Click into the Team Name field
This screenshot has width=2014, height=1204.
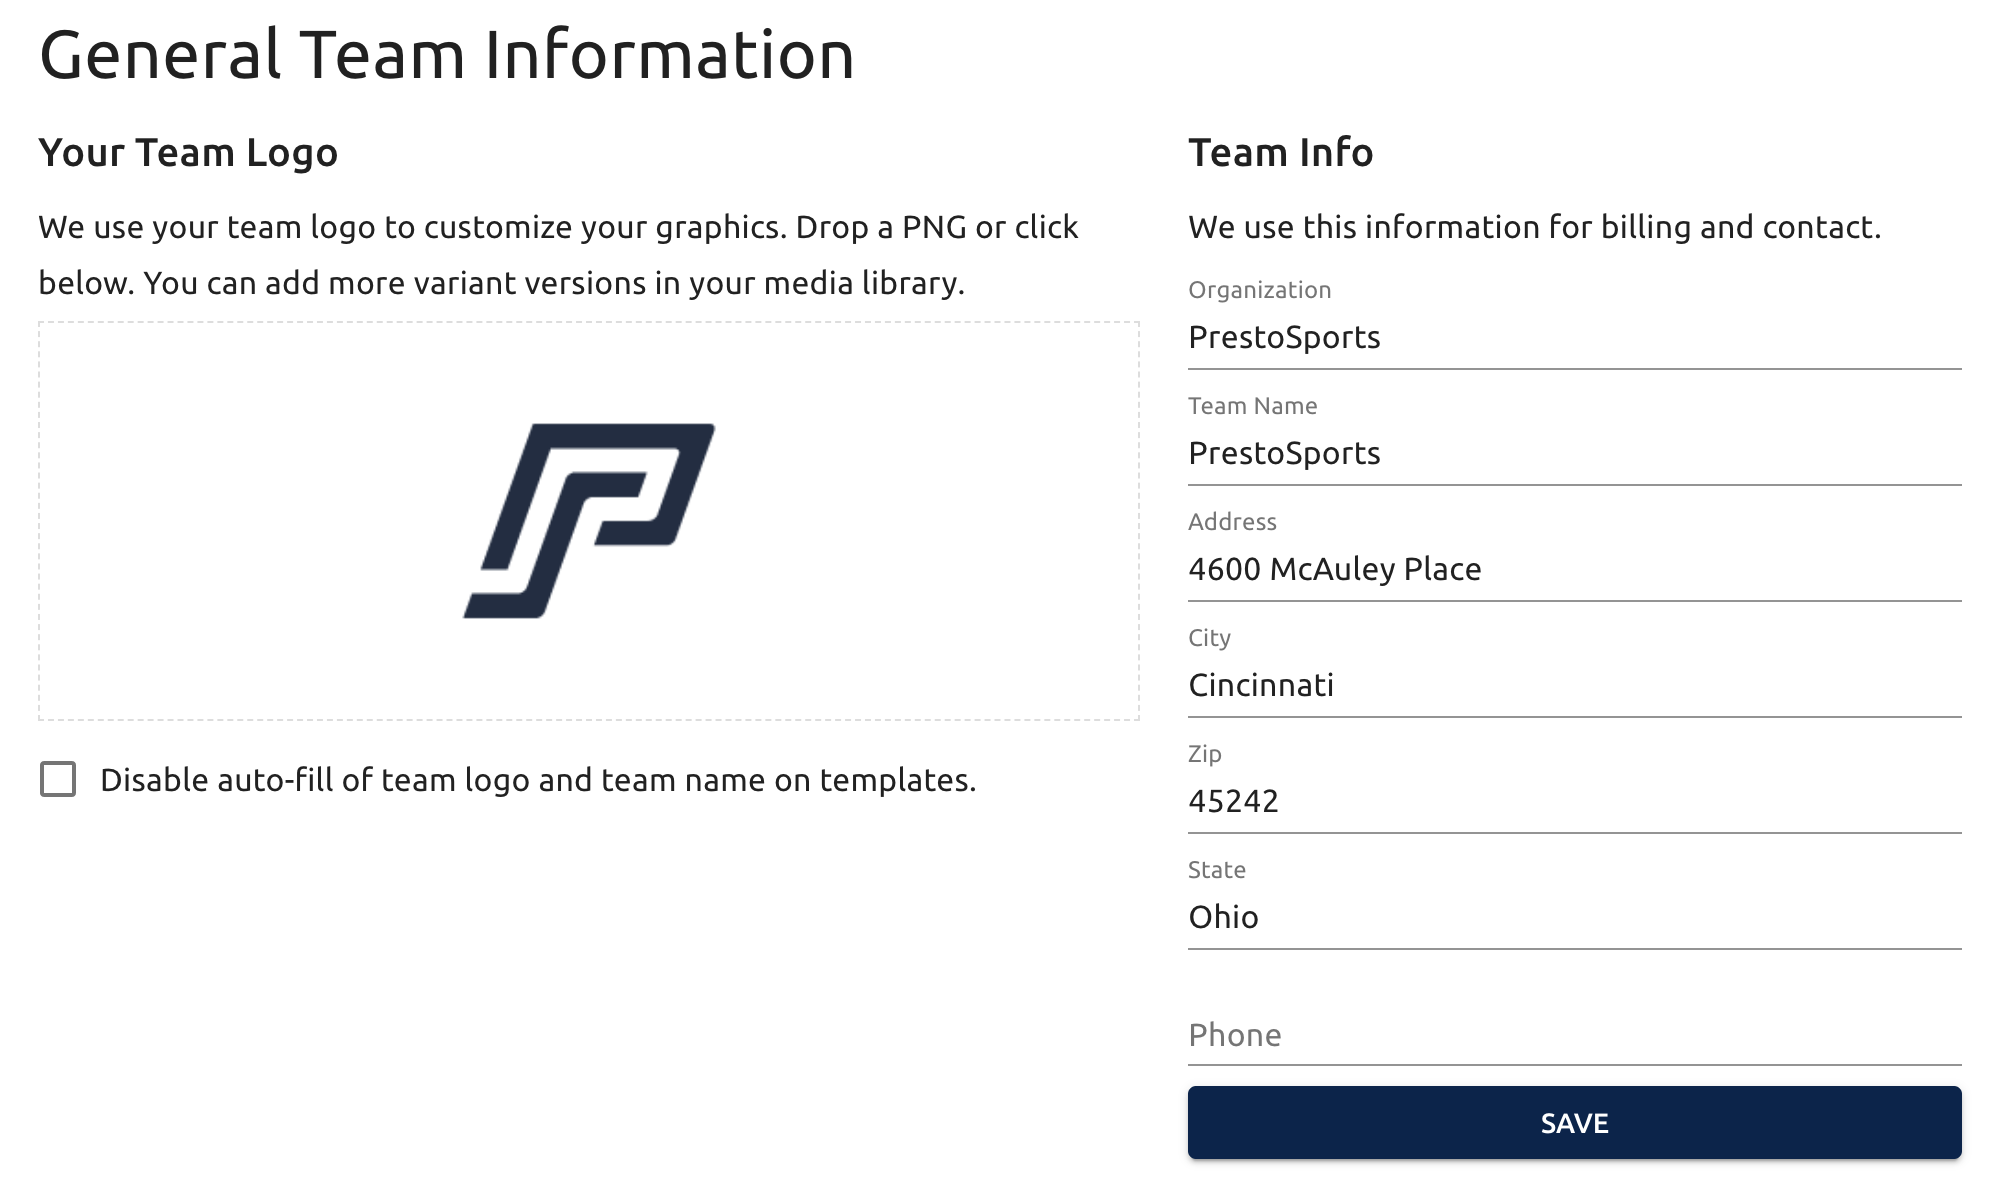click(x=1573, y=454)
